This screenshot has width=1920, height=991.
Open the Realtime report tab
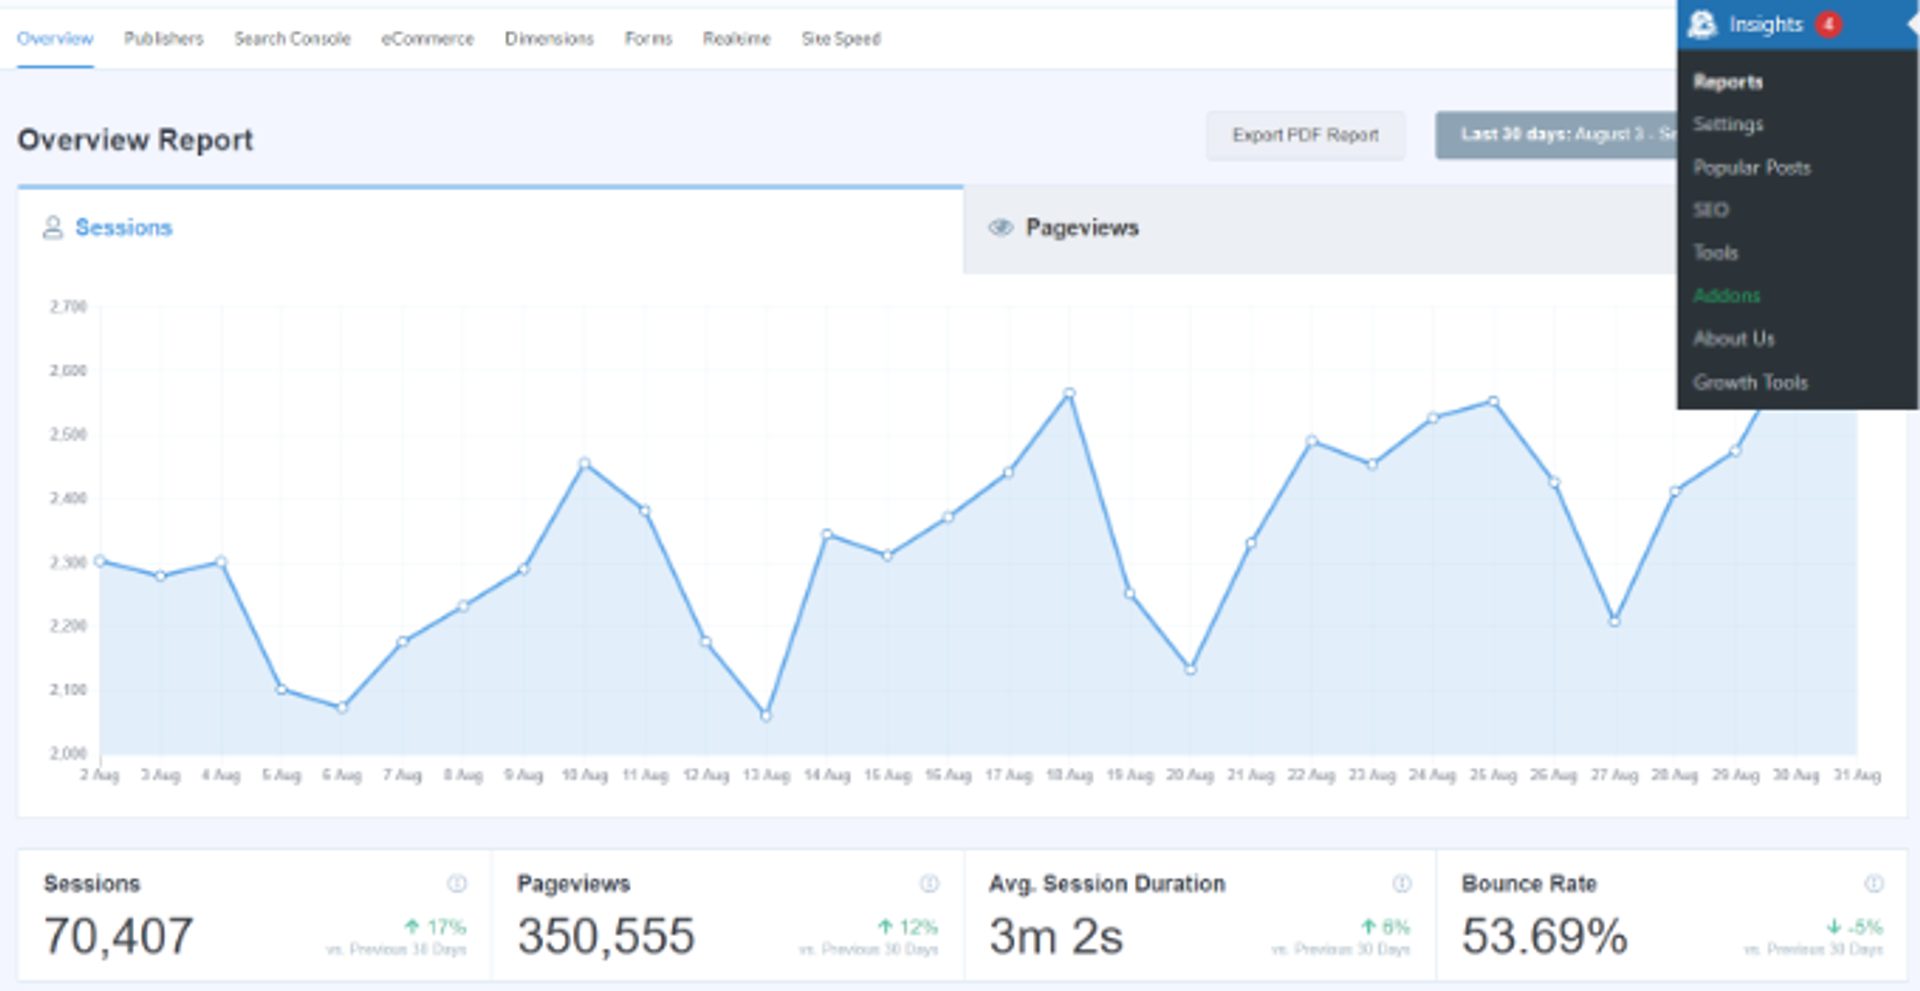[x=737, y=38]
